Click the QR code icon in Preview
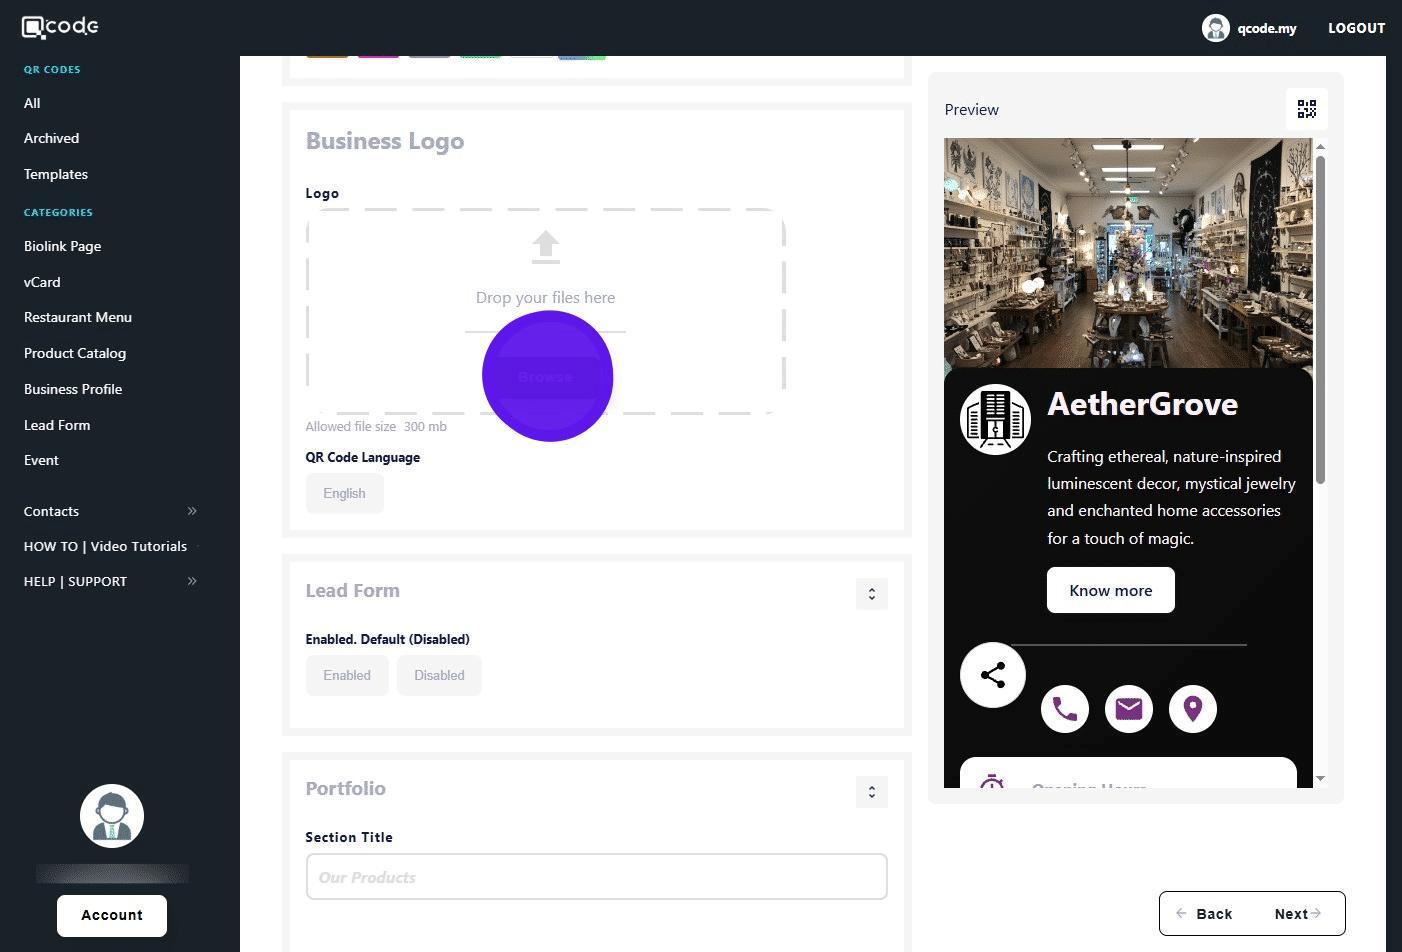This screenshot has width=1402, height=952. 1306,109
